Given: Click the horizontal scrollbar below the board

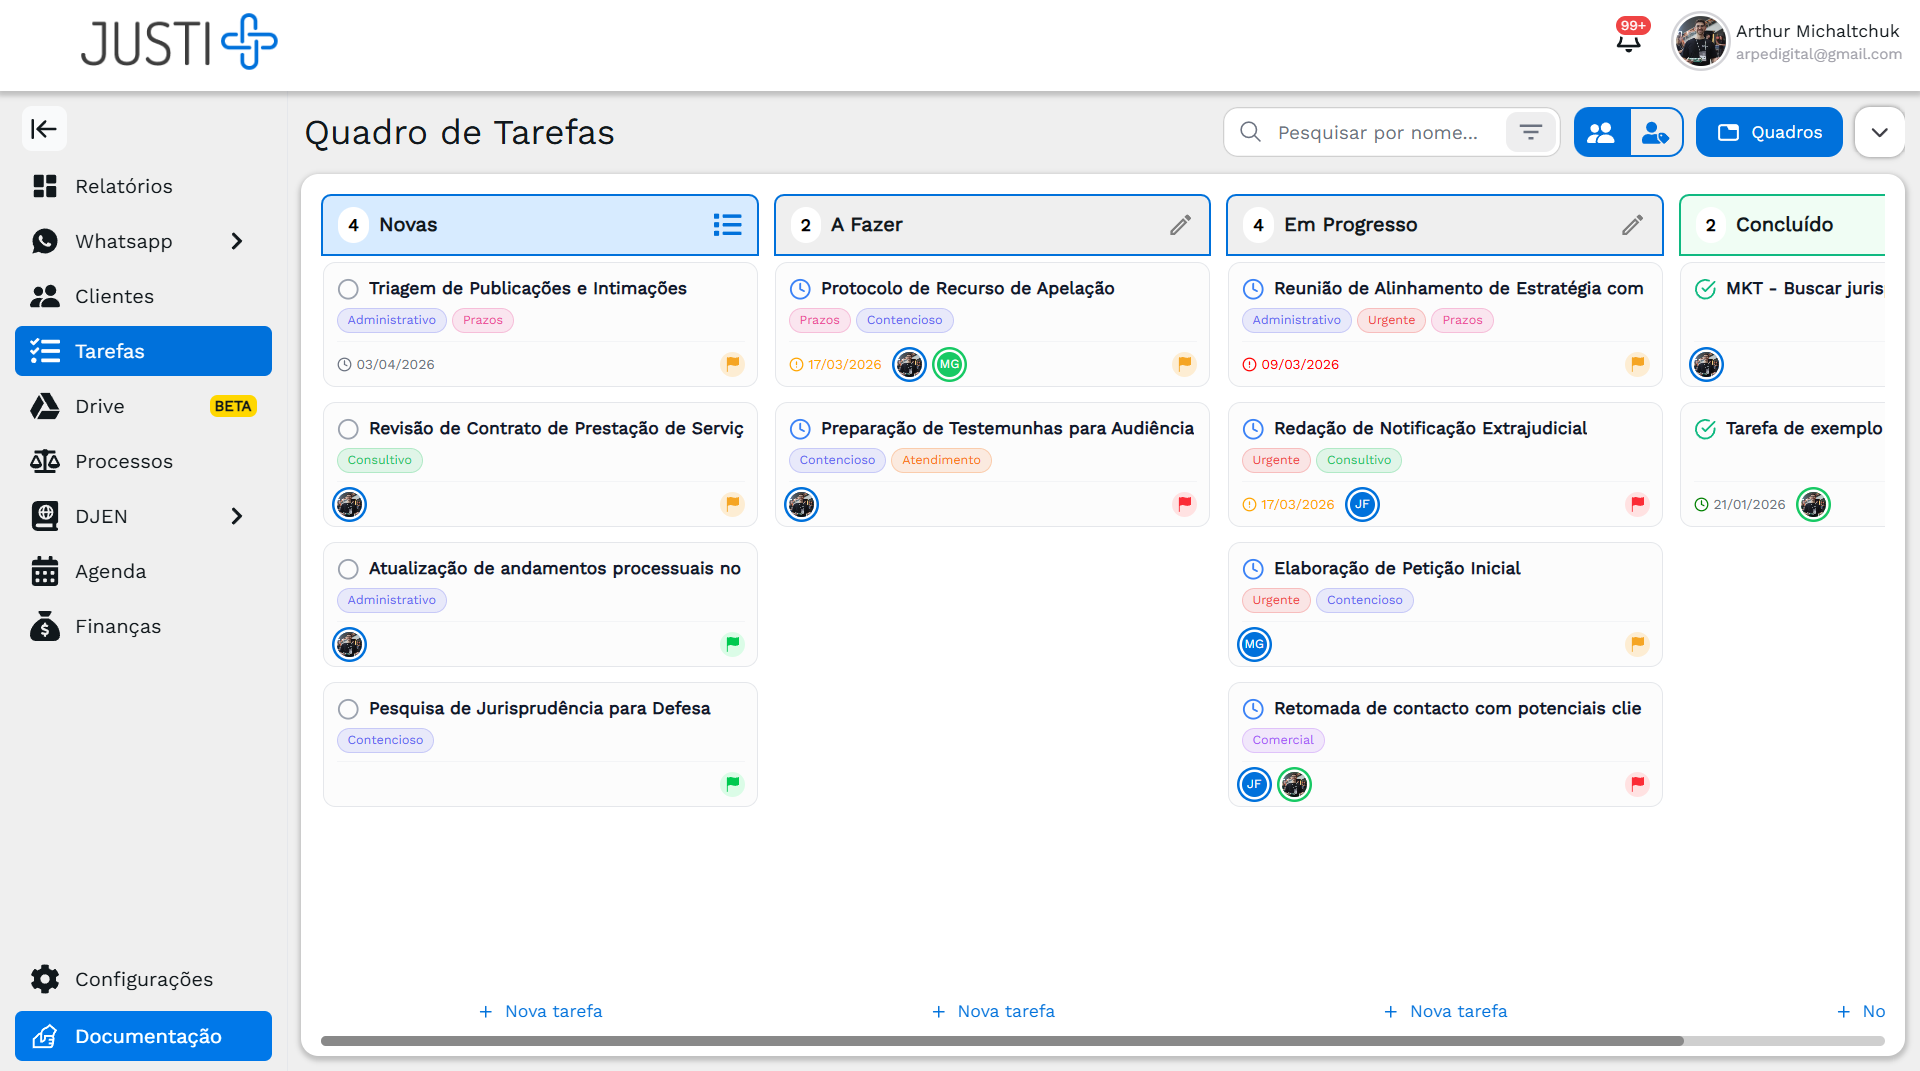Looking at the screenshot, I should (x=1000, y=1041).
